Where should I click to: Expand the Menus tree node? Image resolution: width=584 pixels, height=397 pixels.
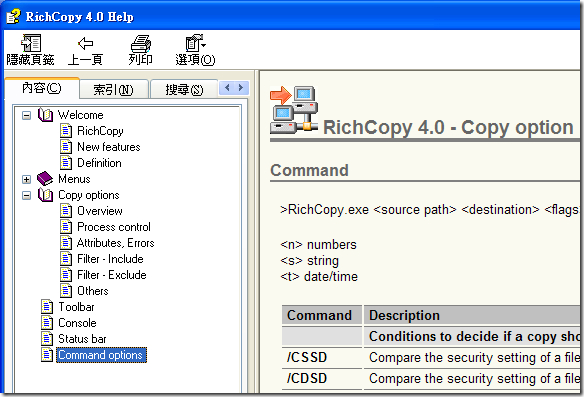26,180
